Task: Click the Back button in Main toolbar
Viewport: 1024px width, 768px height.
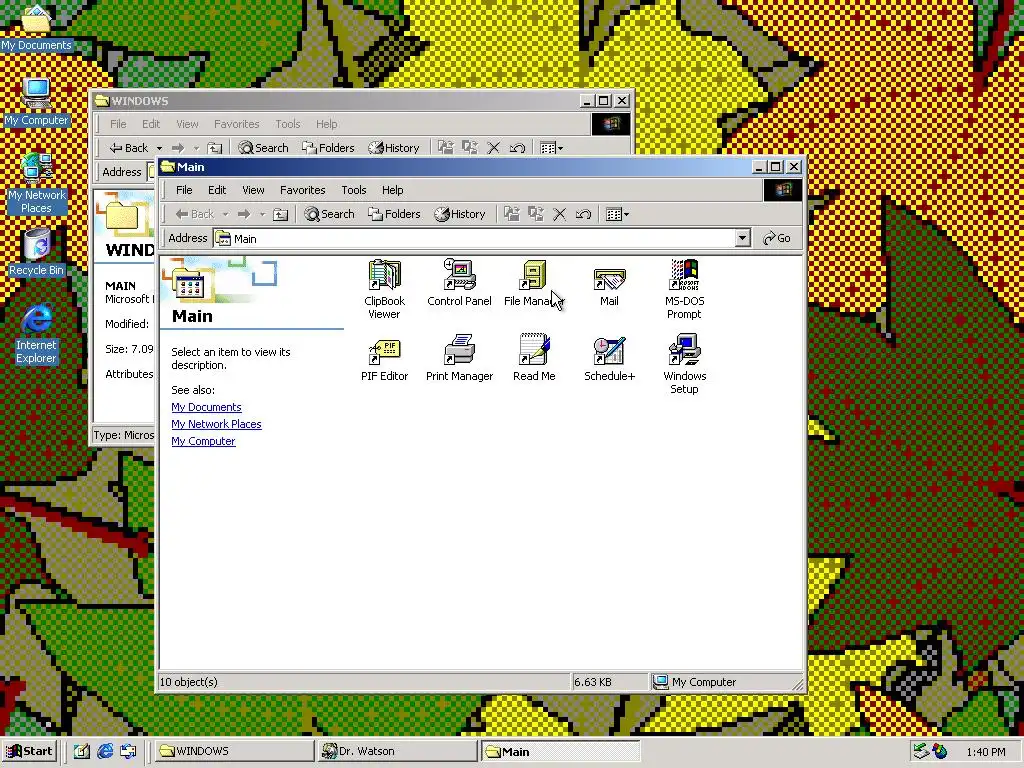Action: point(195,214)
